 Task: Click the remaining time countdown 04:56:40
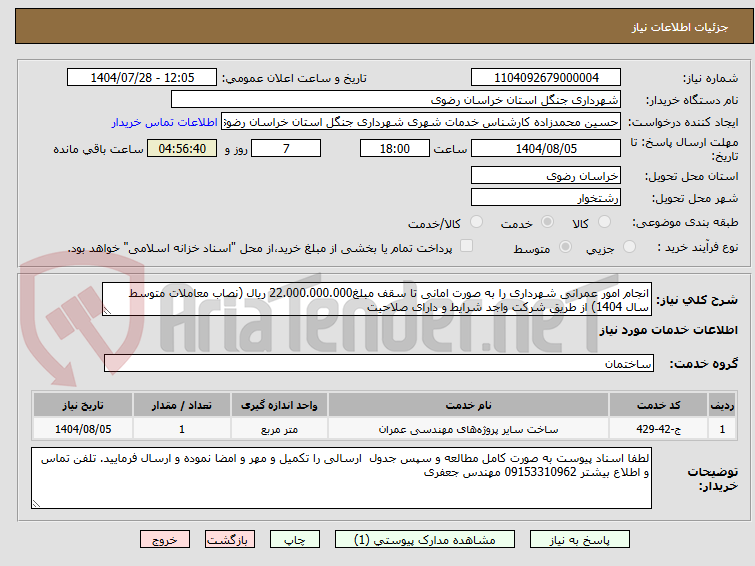click(x=182, y=148)
